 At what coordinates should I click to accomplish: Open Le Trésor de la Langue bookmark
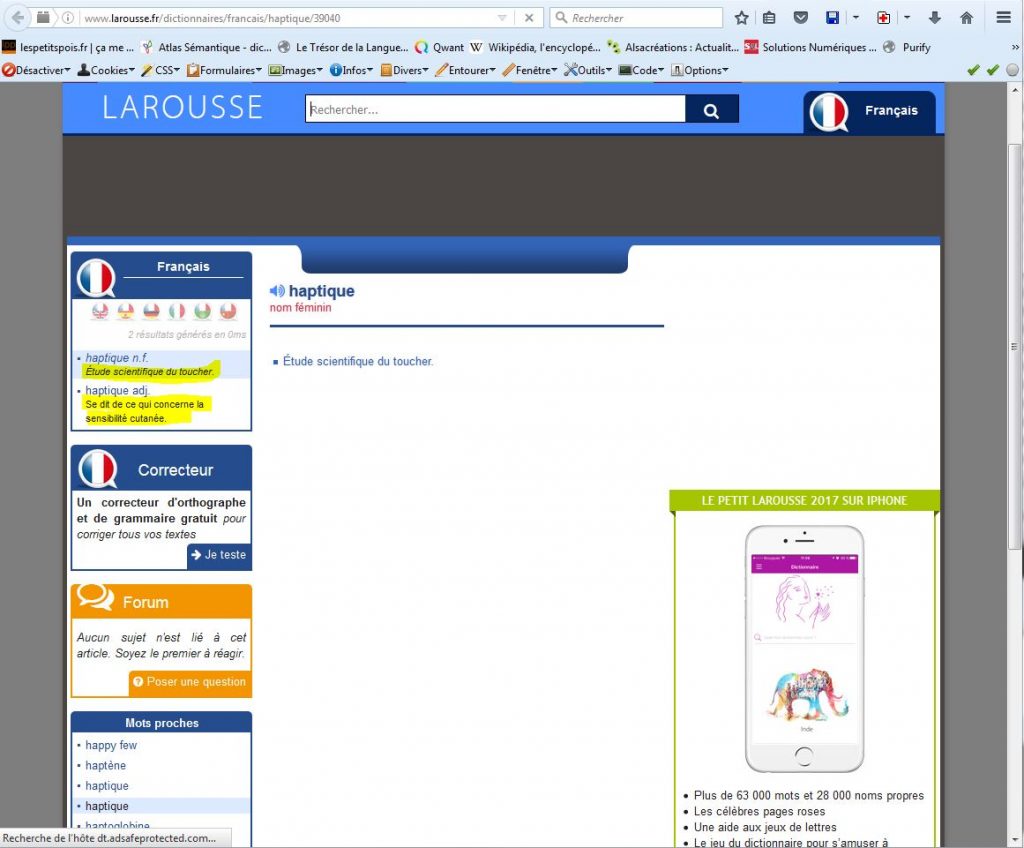[x=344, y=47]
